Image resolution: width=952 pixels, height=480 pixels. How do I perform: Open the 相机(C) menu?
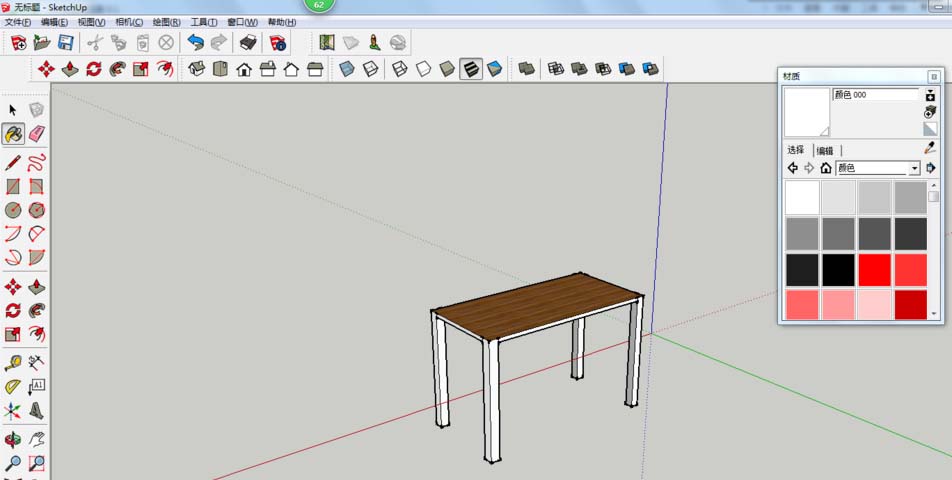129,22
